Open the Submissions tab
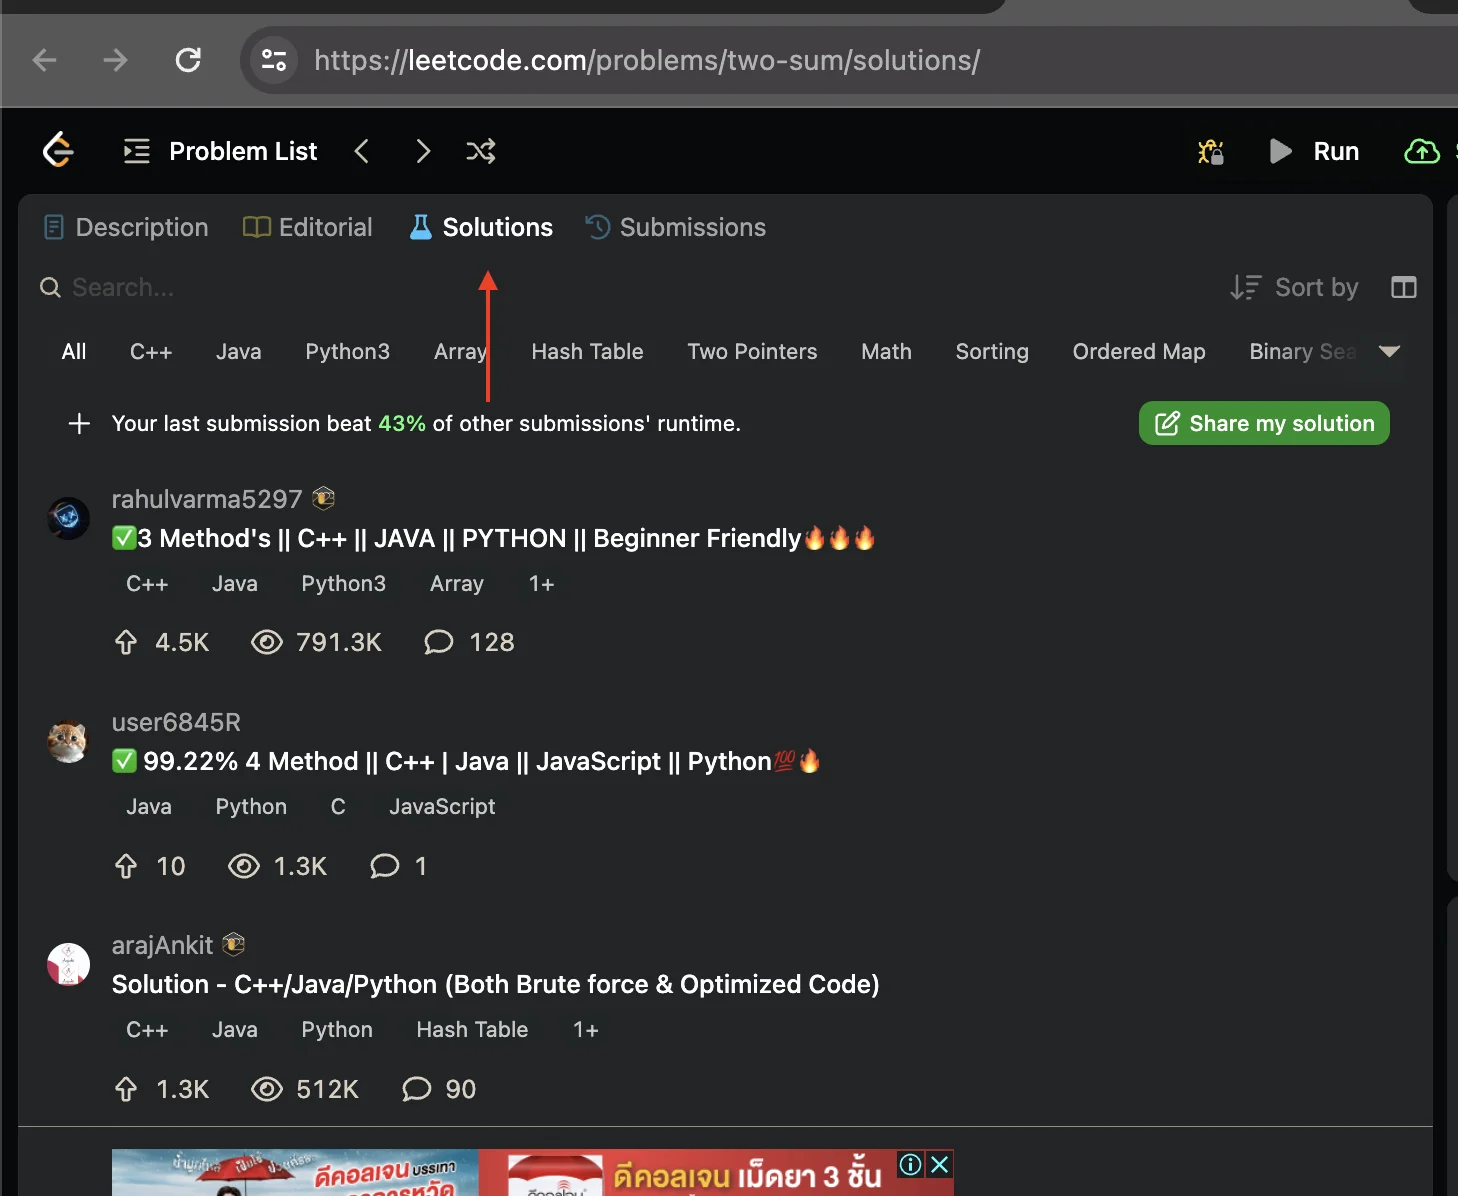Image resolution: width=1458 pixels, height=1196 pixels. (x=676, y=227)
